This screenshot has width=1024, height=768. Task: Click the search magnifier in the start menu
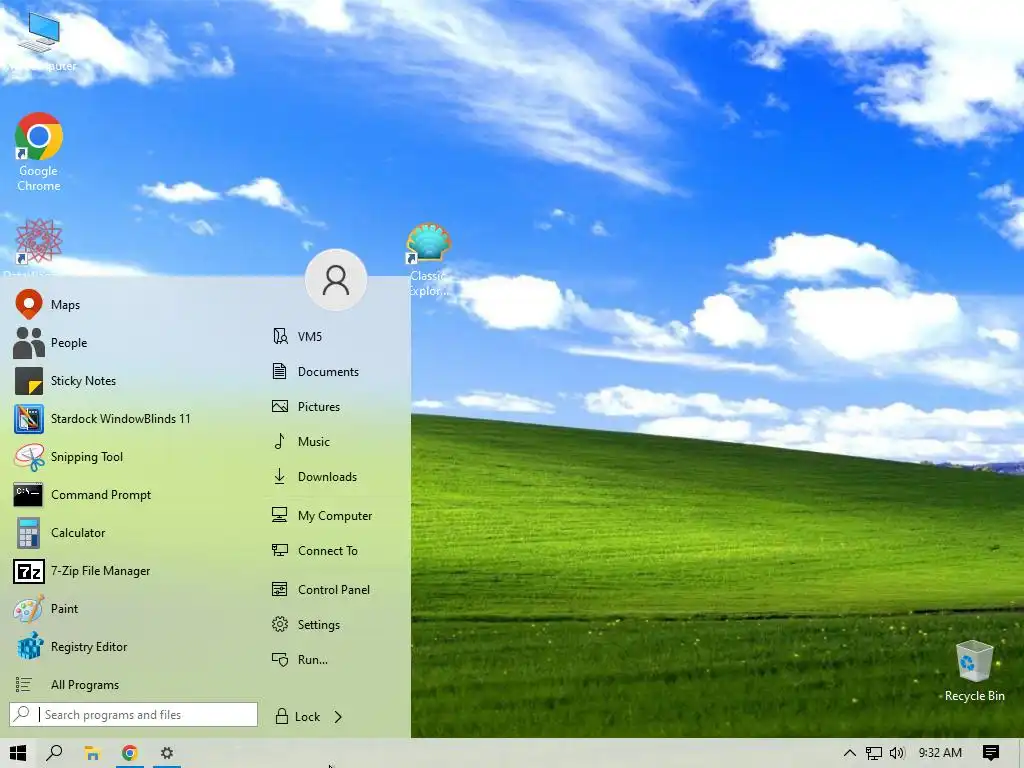tap(22, 714)
